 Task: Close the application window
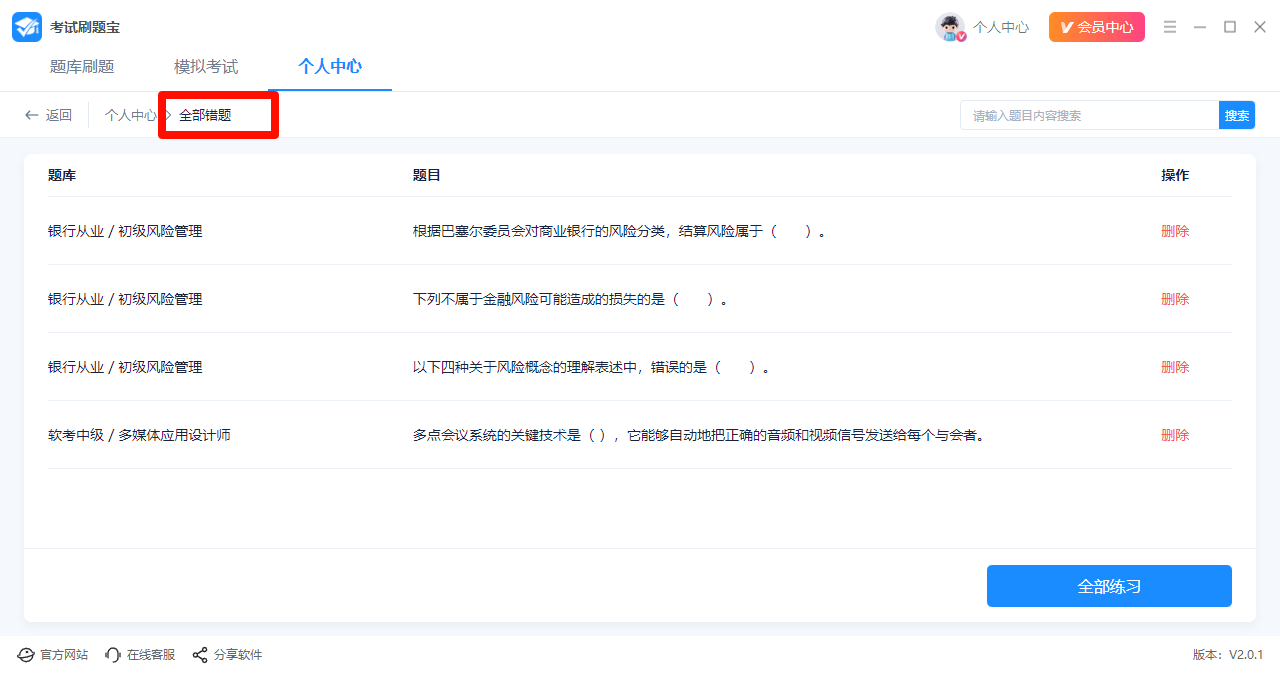[x=1260, y=27]
